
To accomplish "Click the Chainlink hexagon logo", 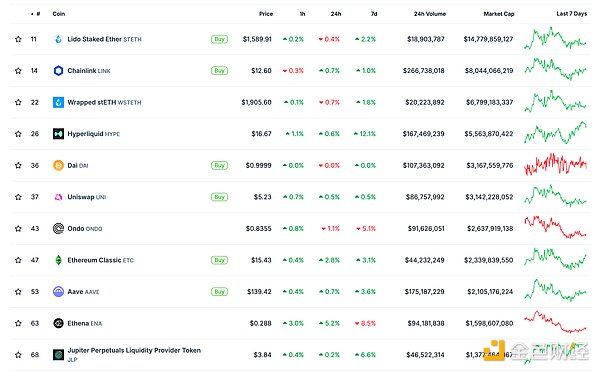I will click(x=58, y=71).
